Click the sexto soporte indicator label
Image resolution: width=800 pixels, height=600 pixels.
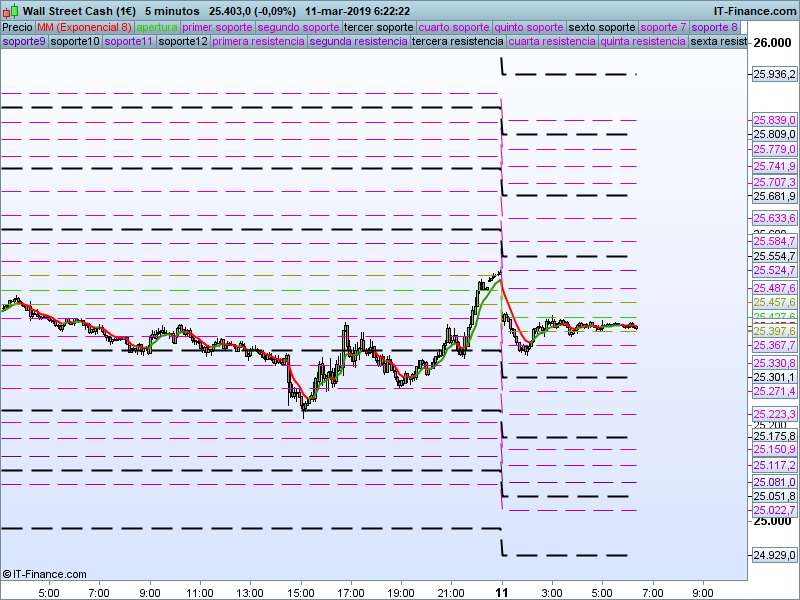[x=602, y=28]
